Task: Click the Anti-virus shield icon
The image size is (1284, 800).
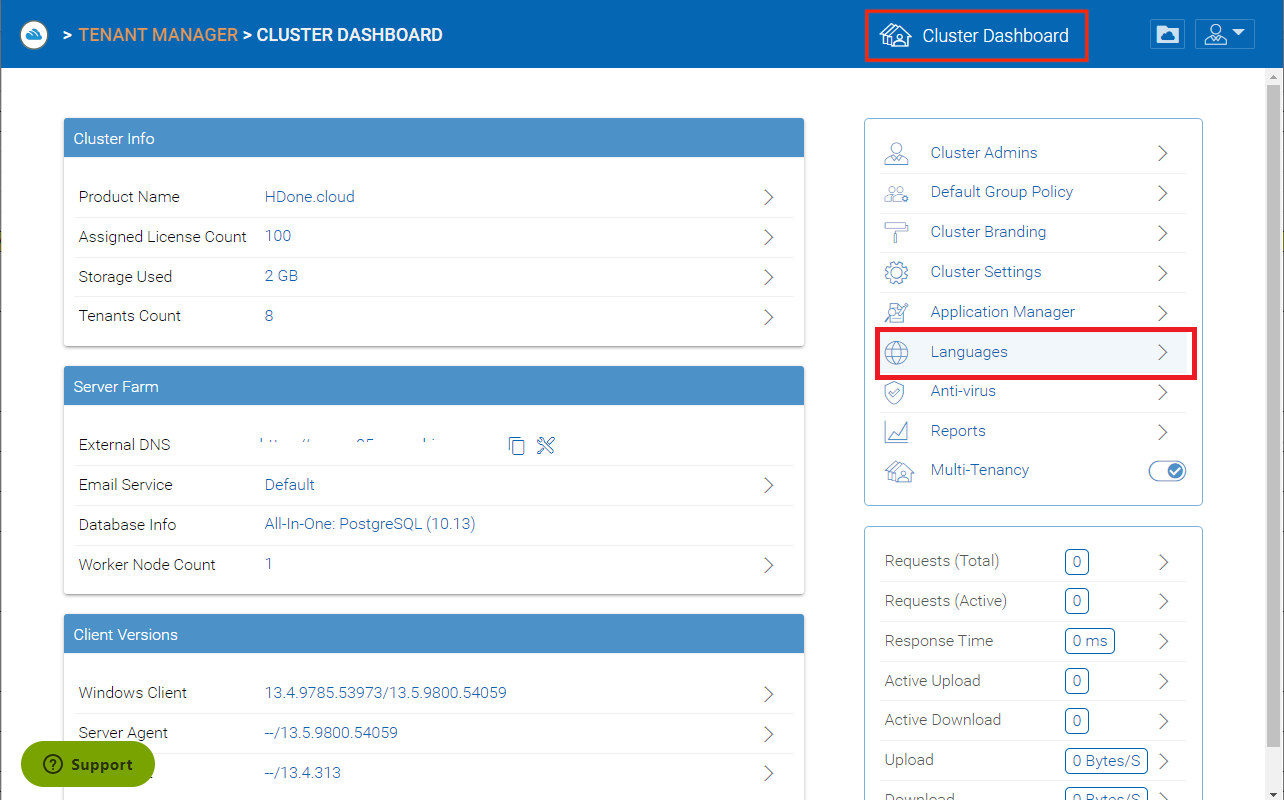Action: coord(895,392)
